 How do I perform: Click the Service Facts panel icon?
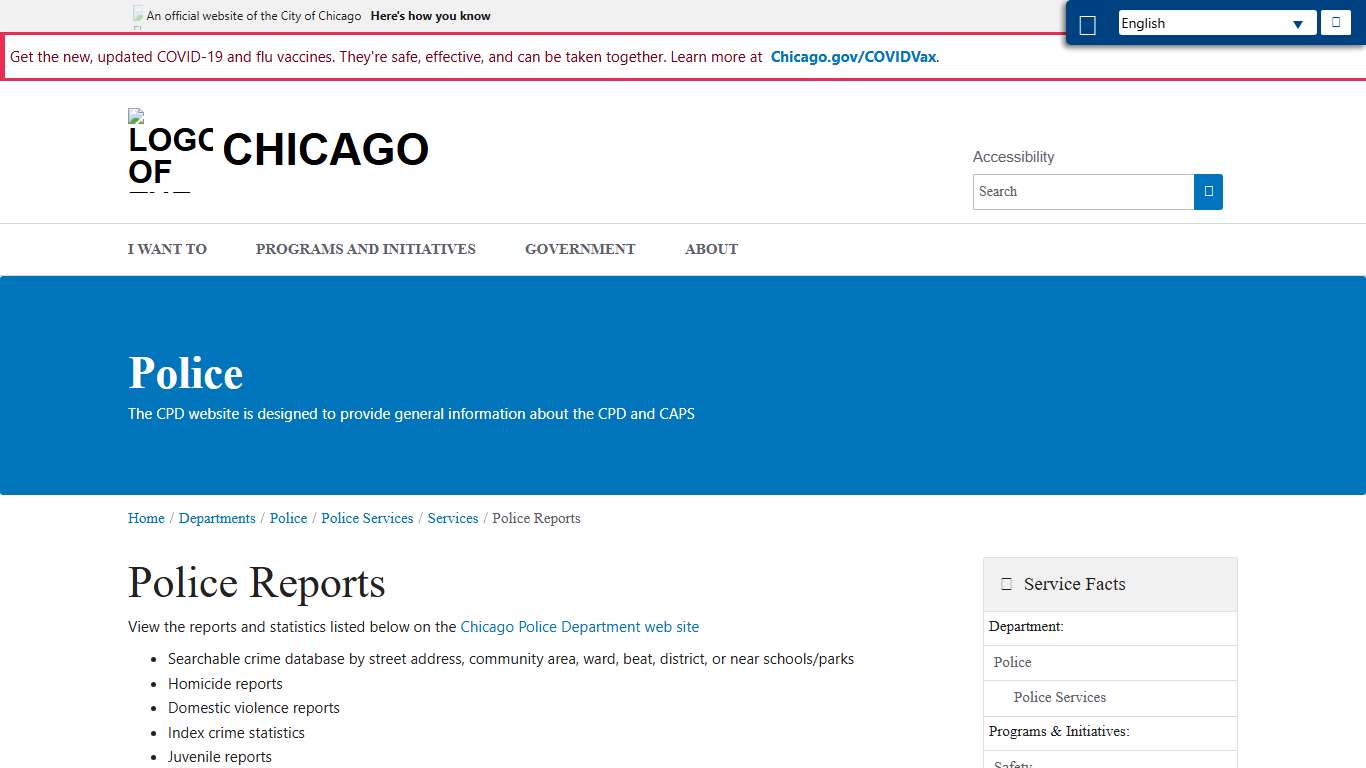click(1006, 583)
